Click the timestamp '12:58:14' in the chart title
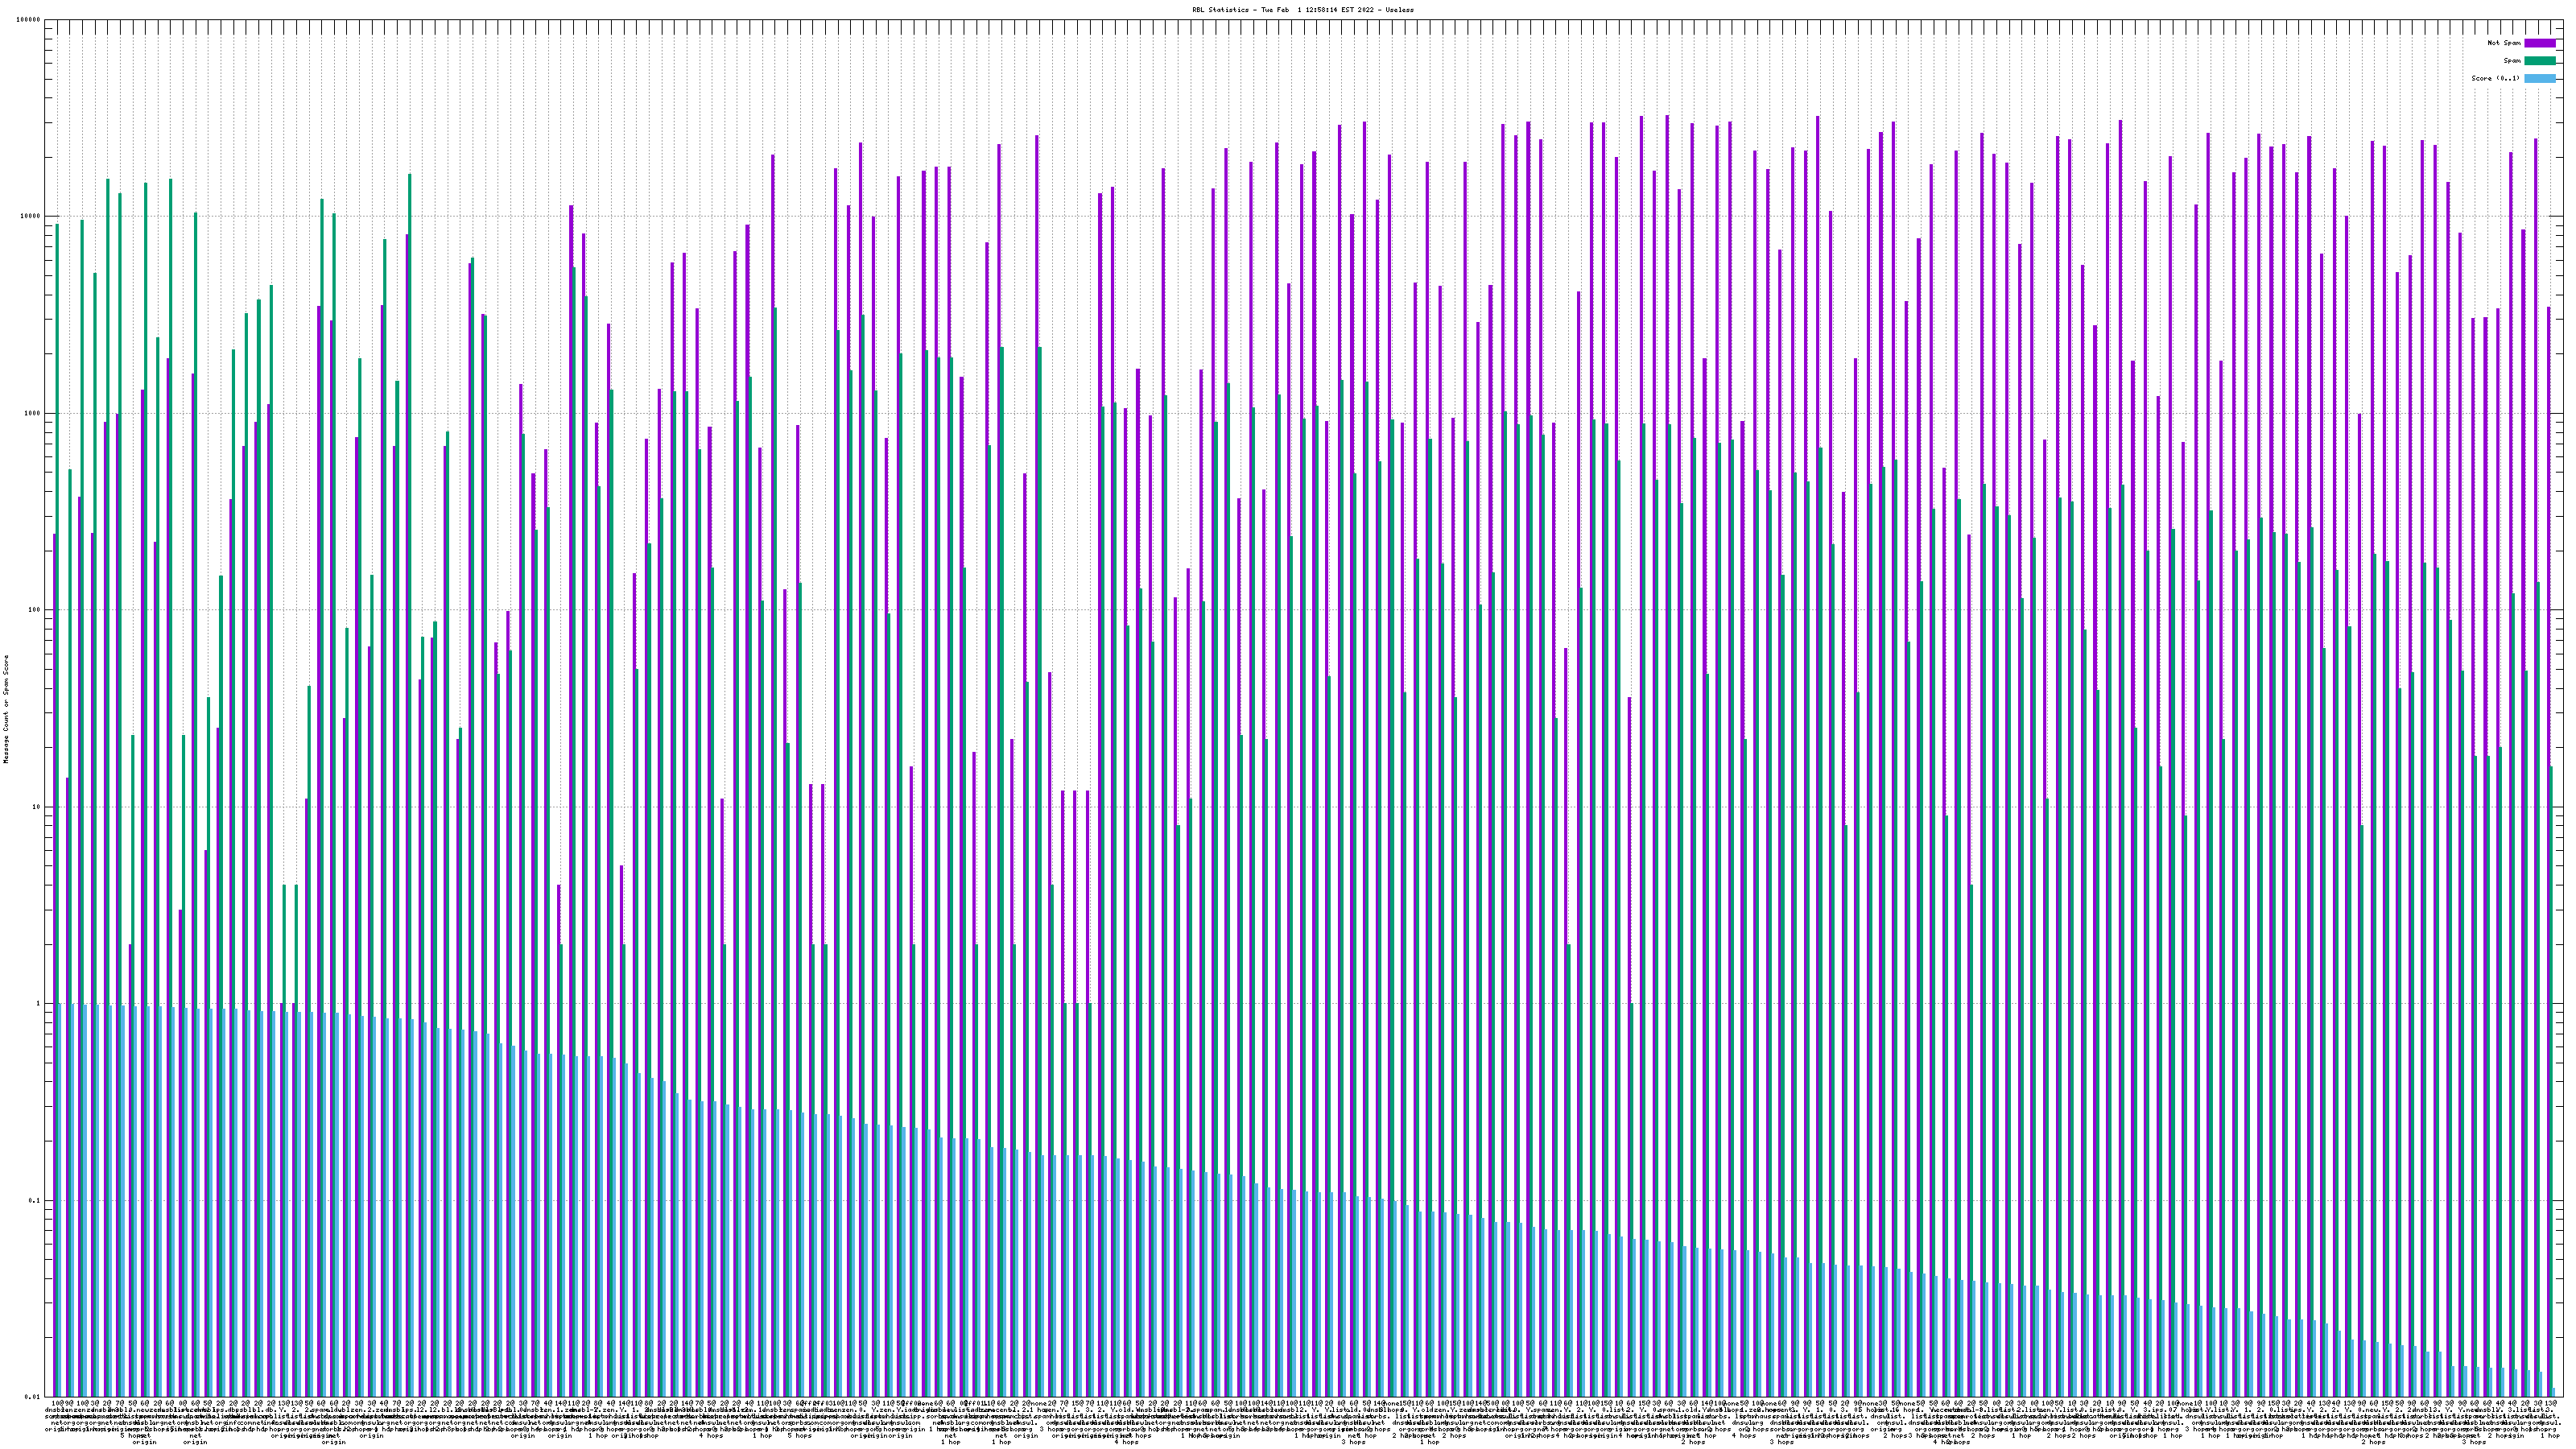The image size is (2576, 1449). pos(1322,10)
